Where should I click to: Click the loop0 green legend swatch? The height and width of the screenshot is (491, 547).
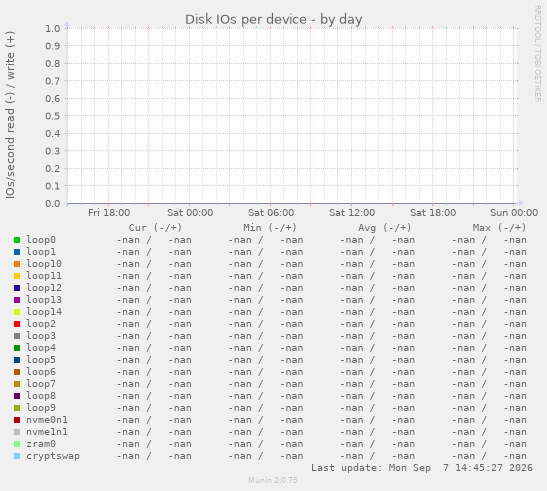click(x=17, y=240)
